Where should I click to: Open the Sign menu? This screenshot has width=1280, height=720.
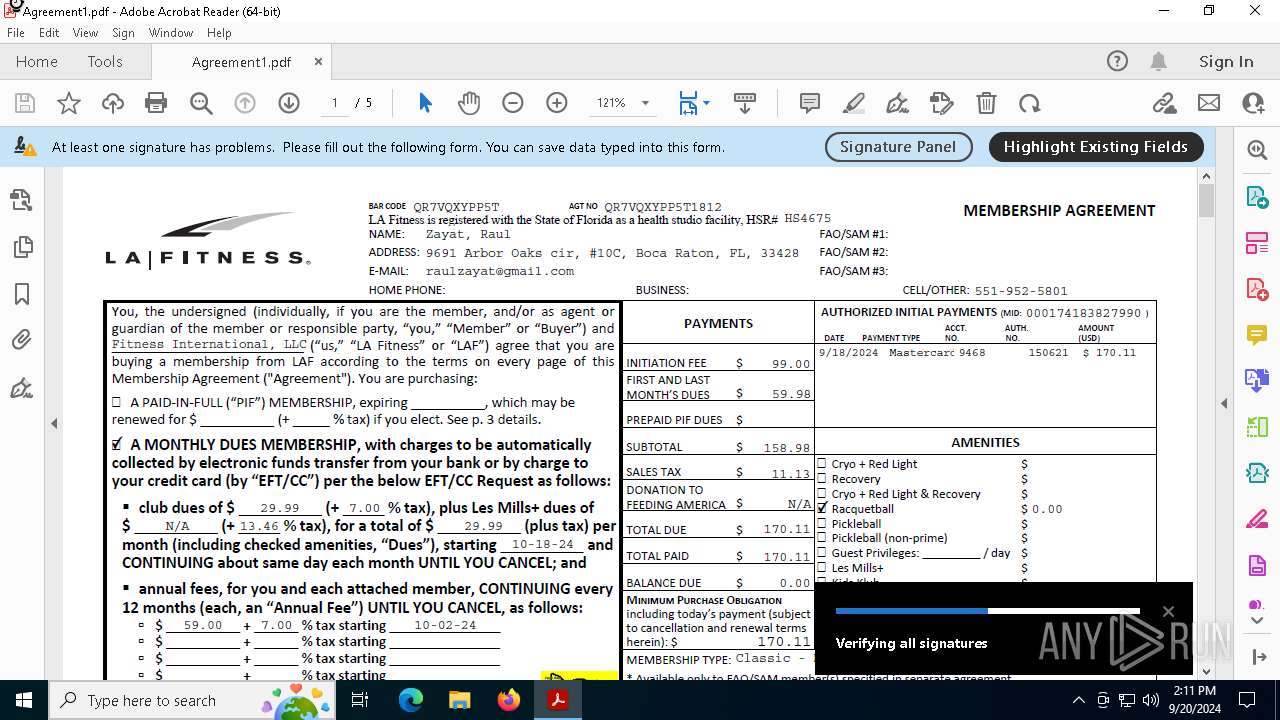(x=123, y=33)
